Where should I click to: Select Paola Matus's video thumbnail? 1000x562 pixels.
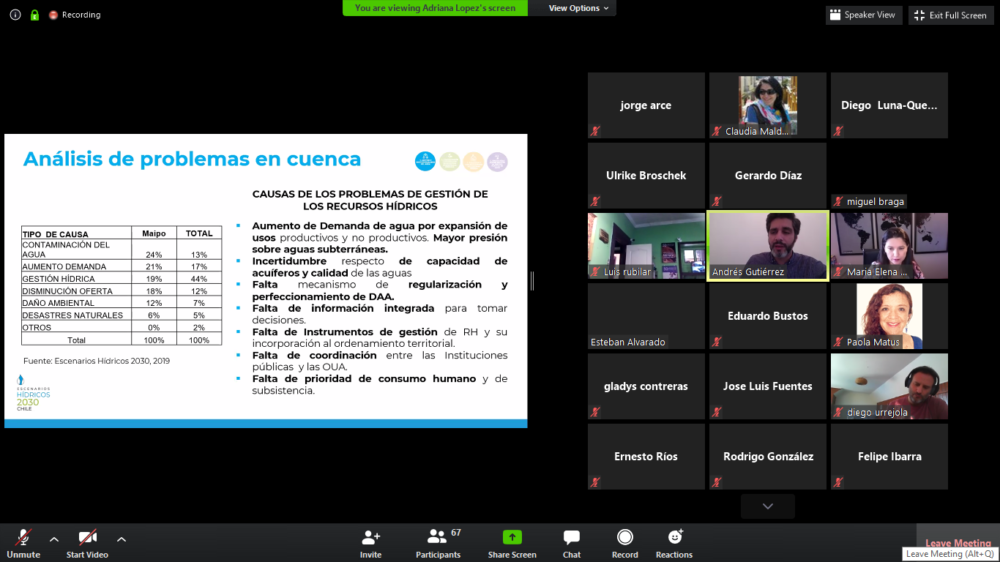click(889, 315)
